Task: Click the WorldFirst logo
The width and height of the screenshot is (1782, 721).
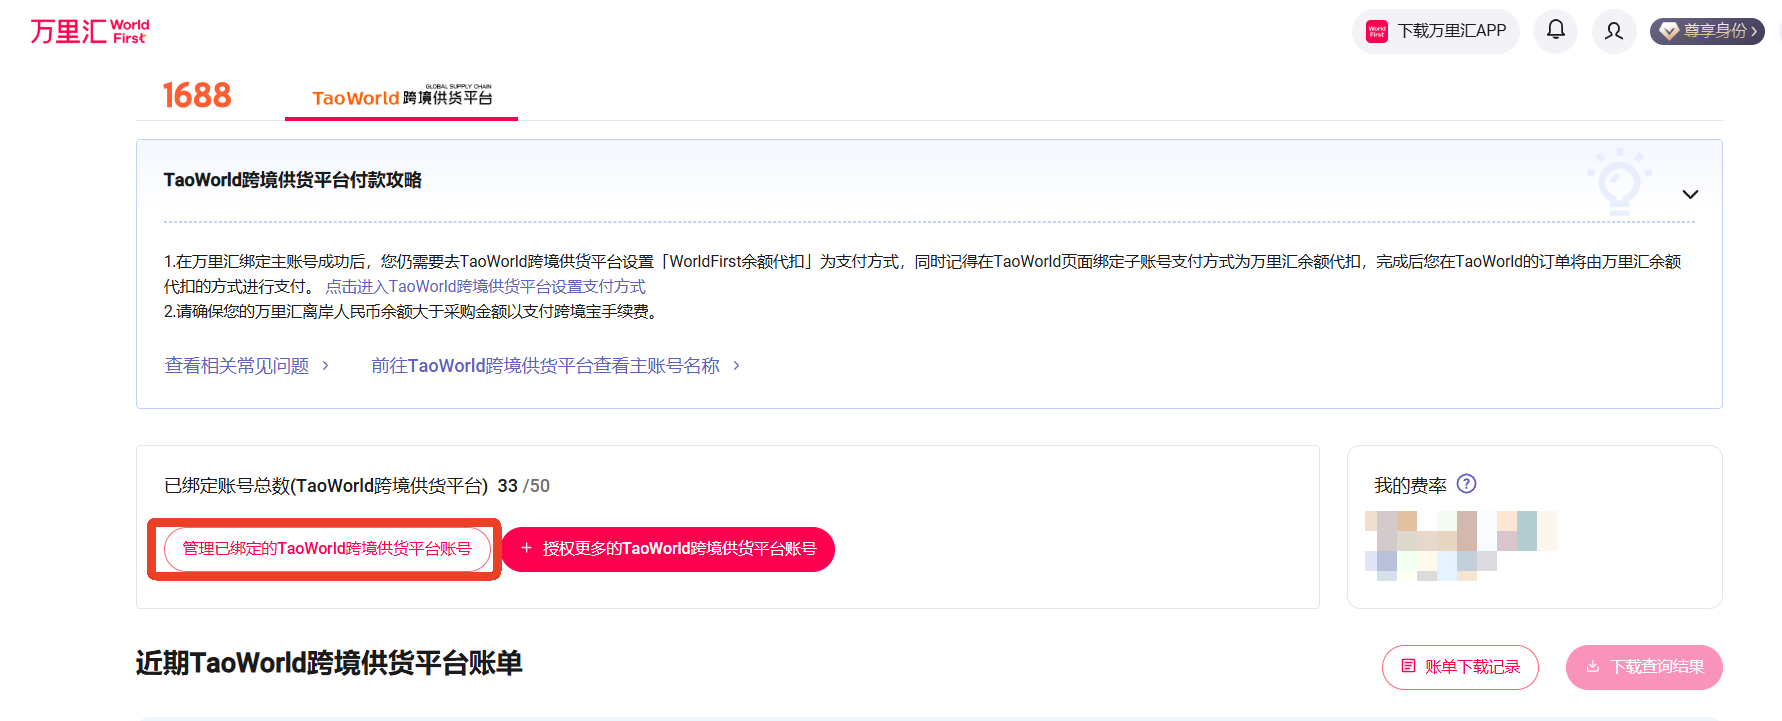Action: (x=89, y=31)
